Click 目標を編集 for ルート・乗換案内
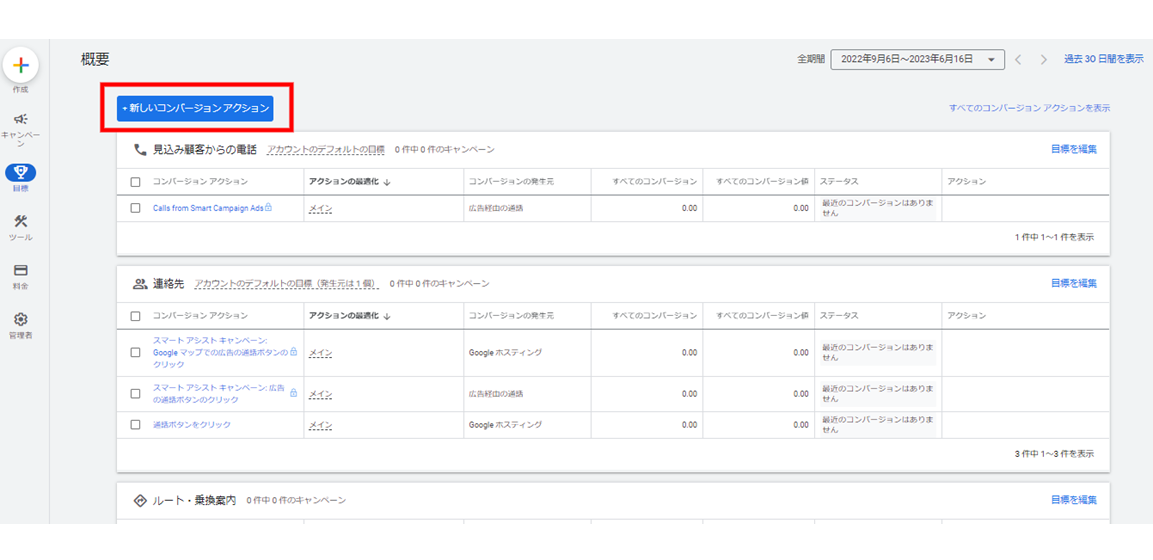 tap(1073, 500)
